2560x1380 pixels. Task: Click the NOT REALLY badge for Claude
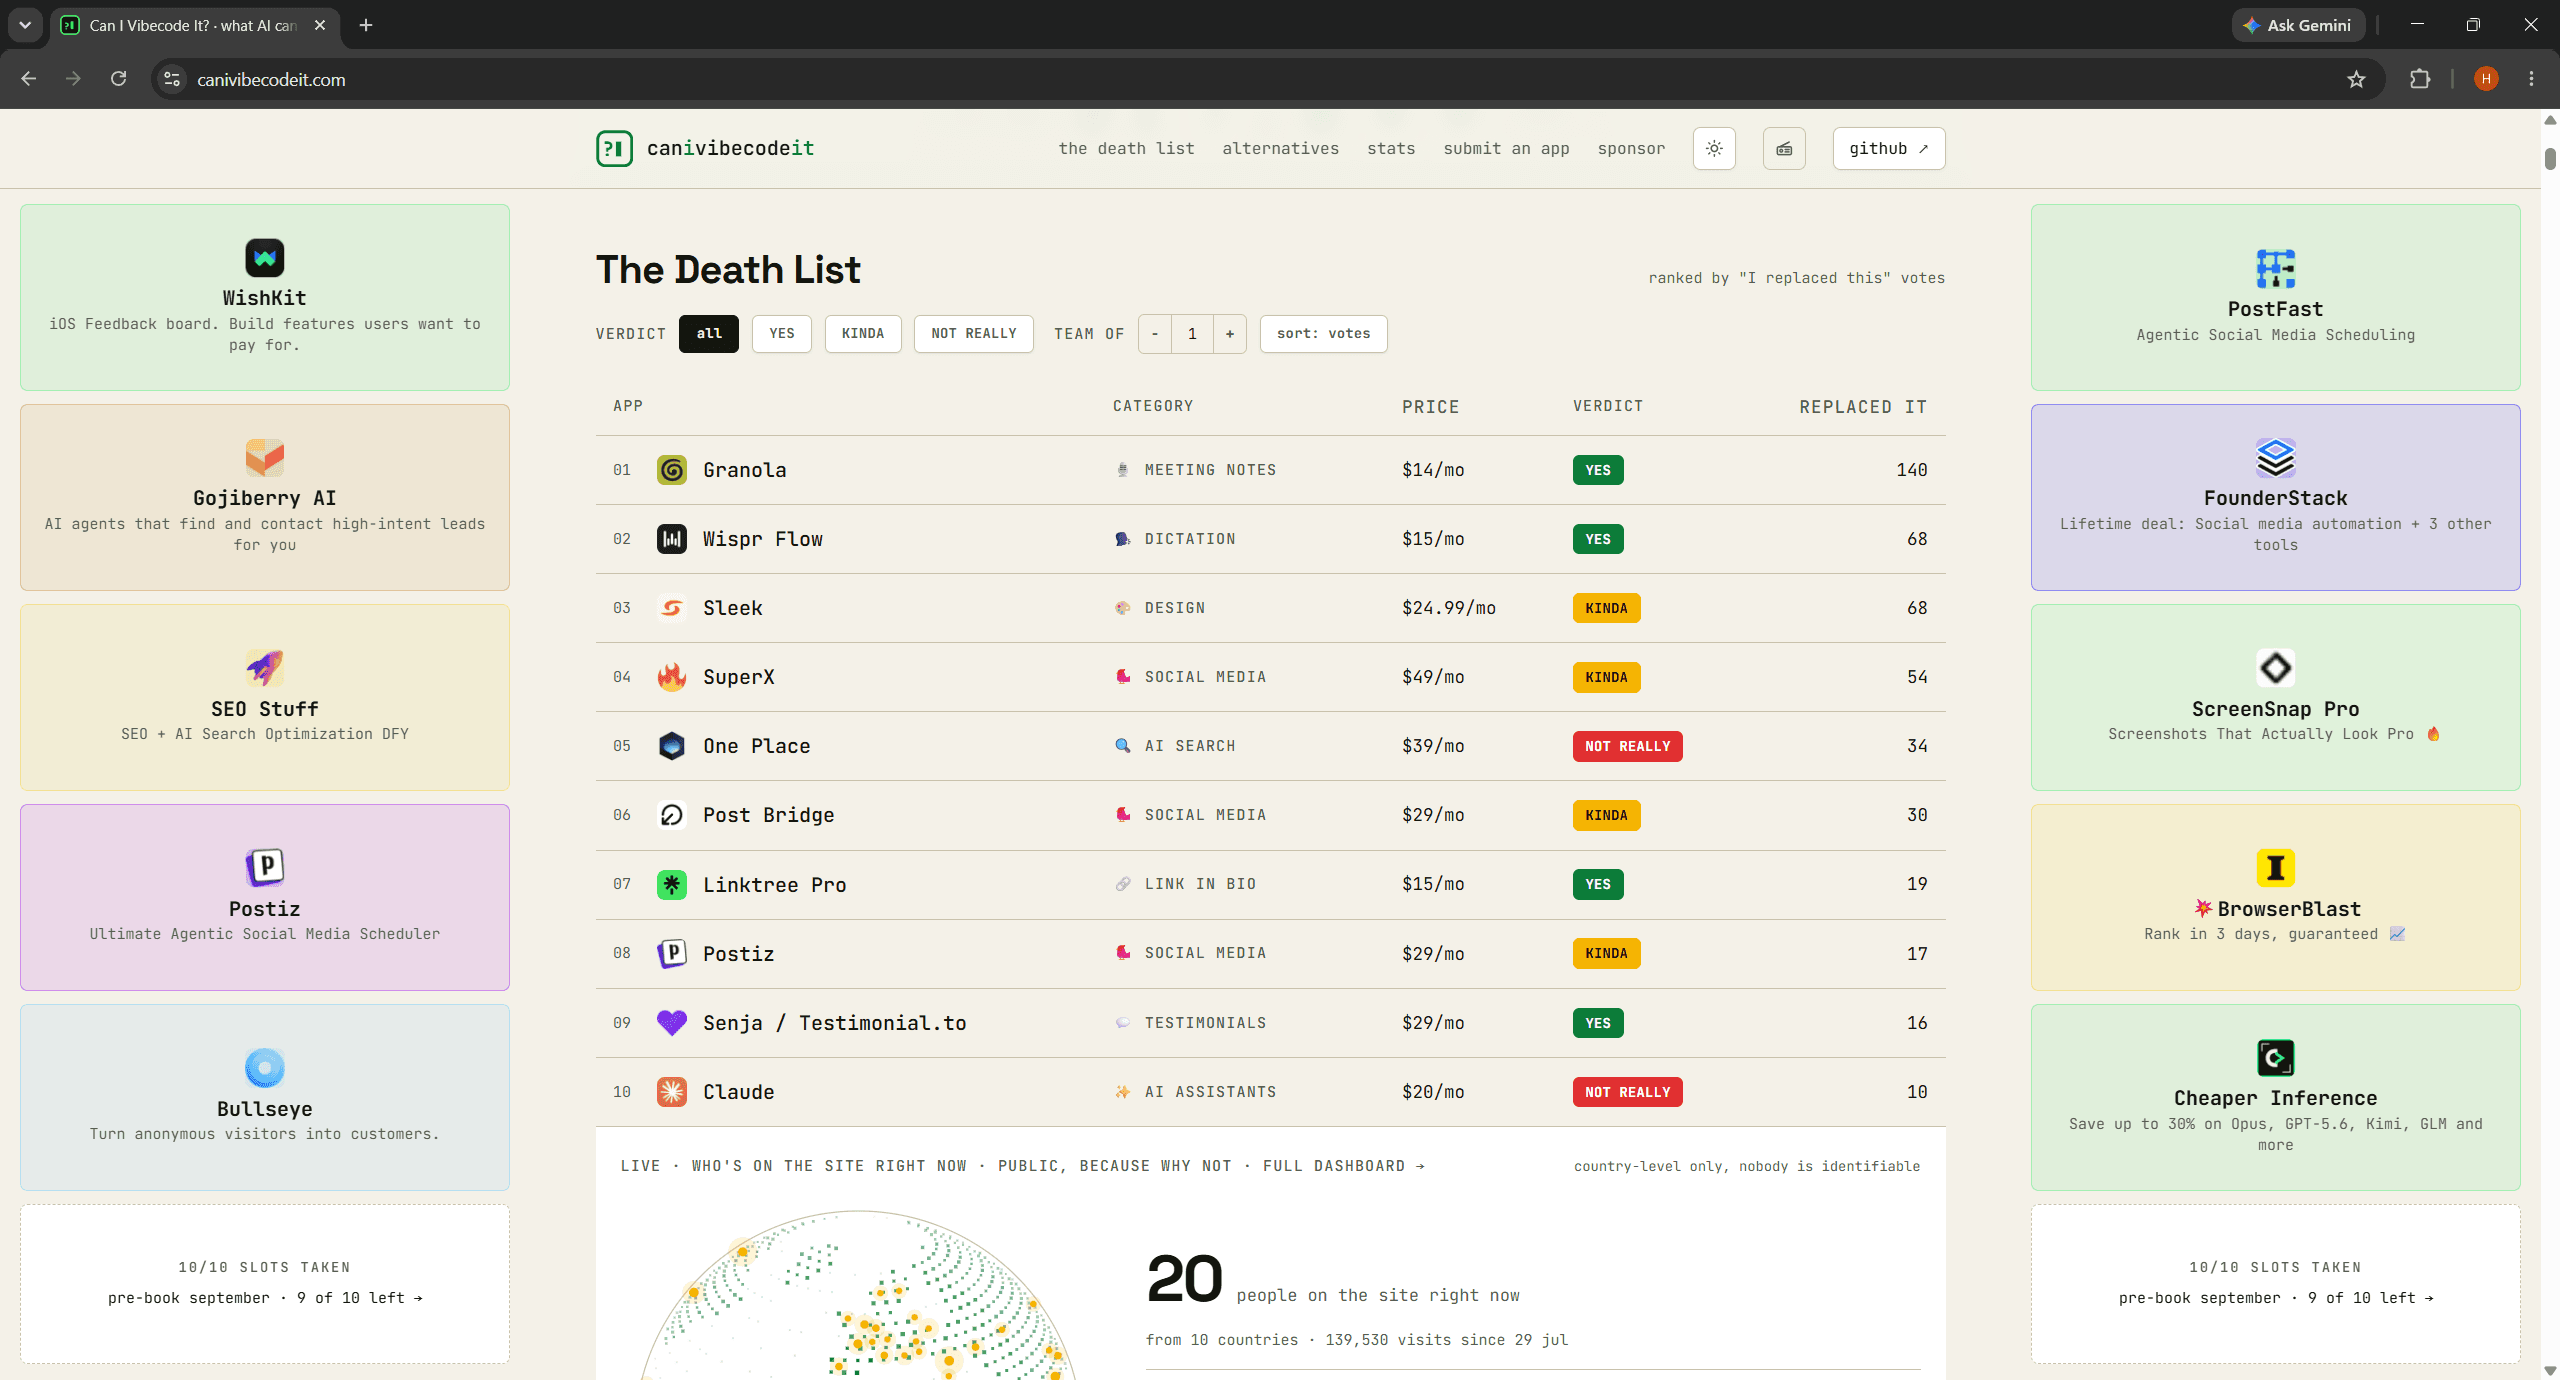tap(1627, 1092)
